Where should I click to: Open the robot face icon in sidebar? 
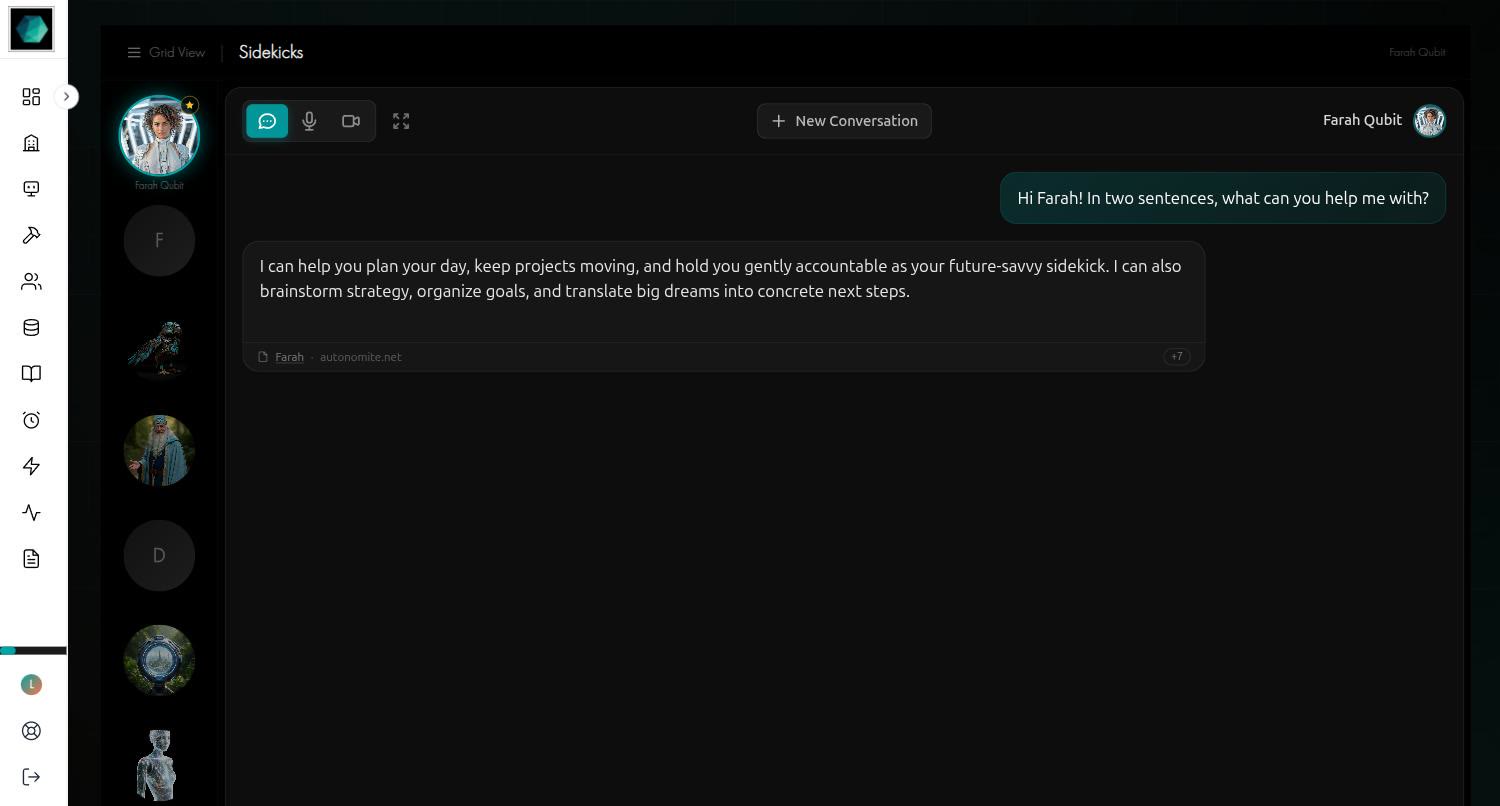(31, 189)
